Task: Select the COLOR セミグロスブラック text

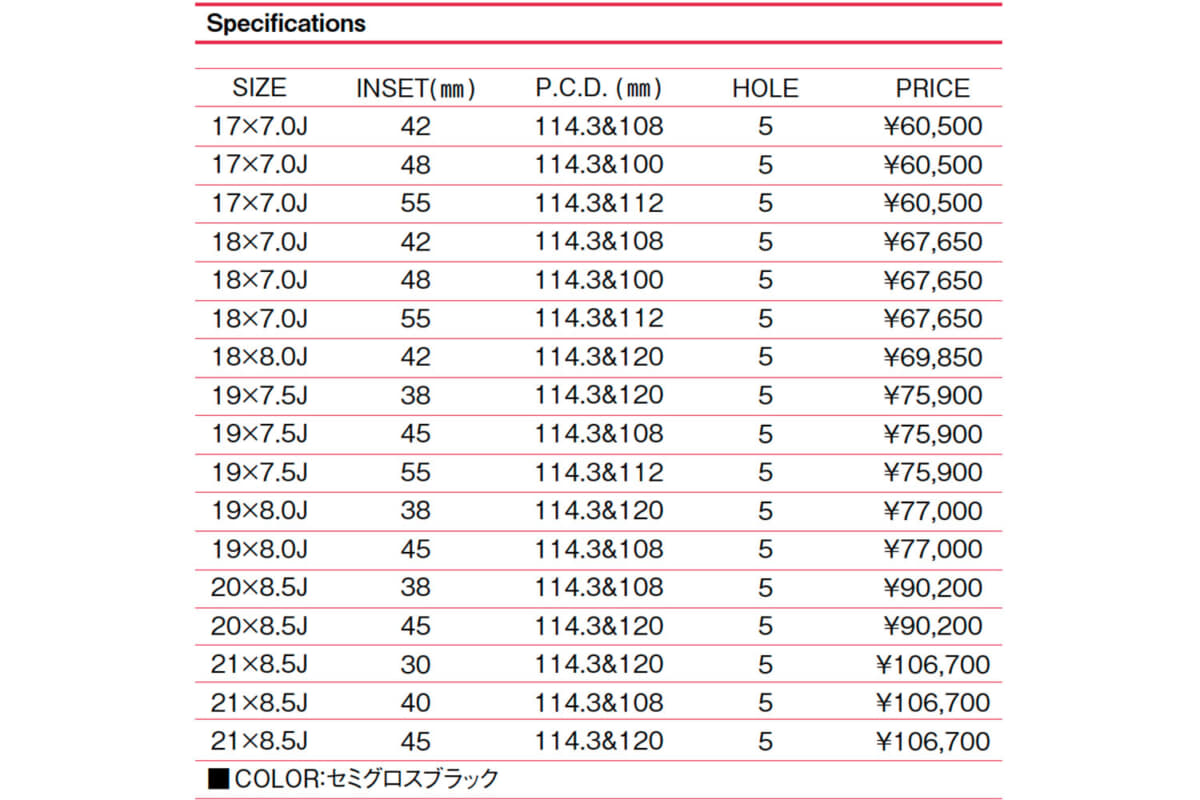Action: (366, 779)
